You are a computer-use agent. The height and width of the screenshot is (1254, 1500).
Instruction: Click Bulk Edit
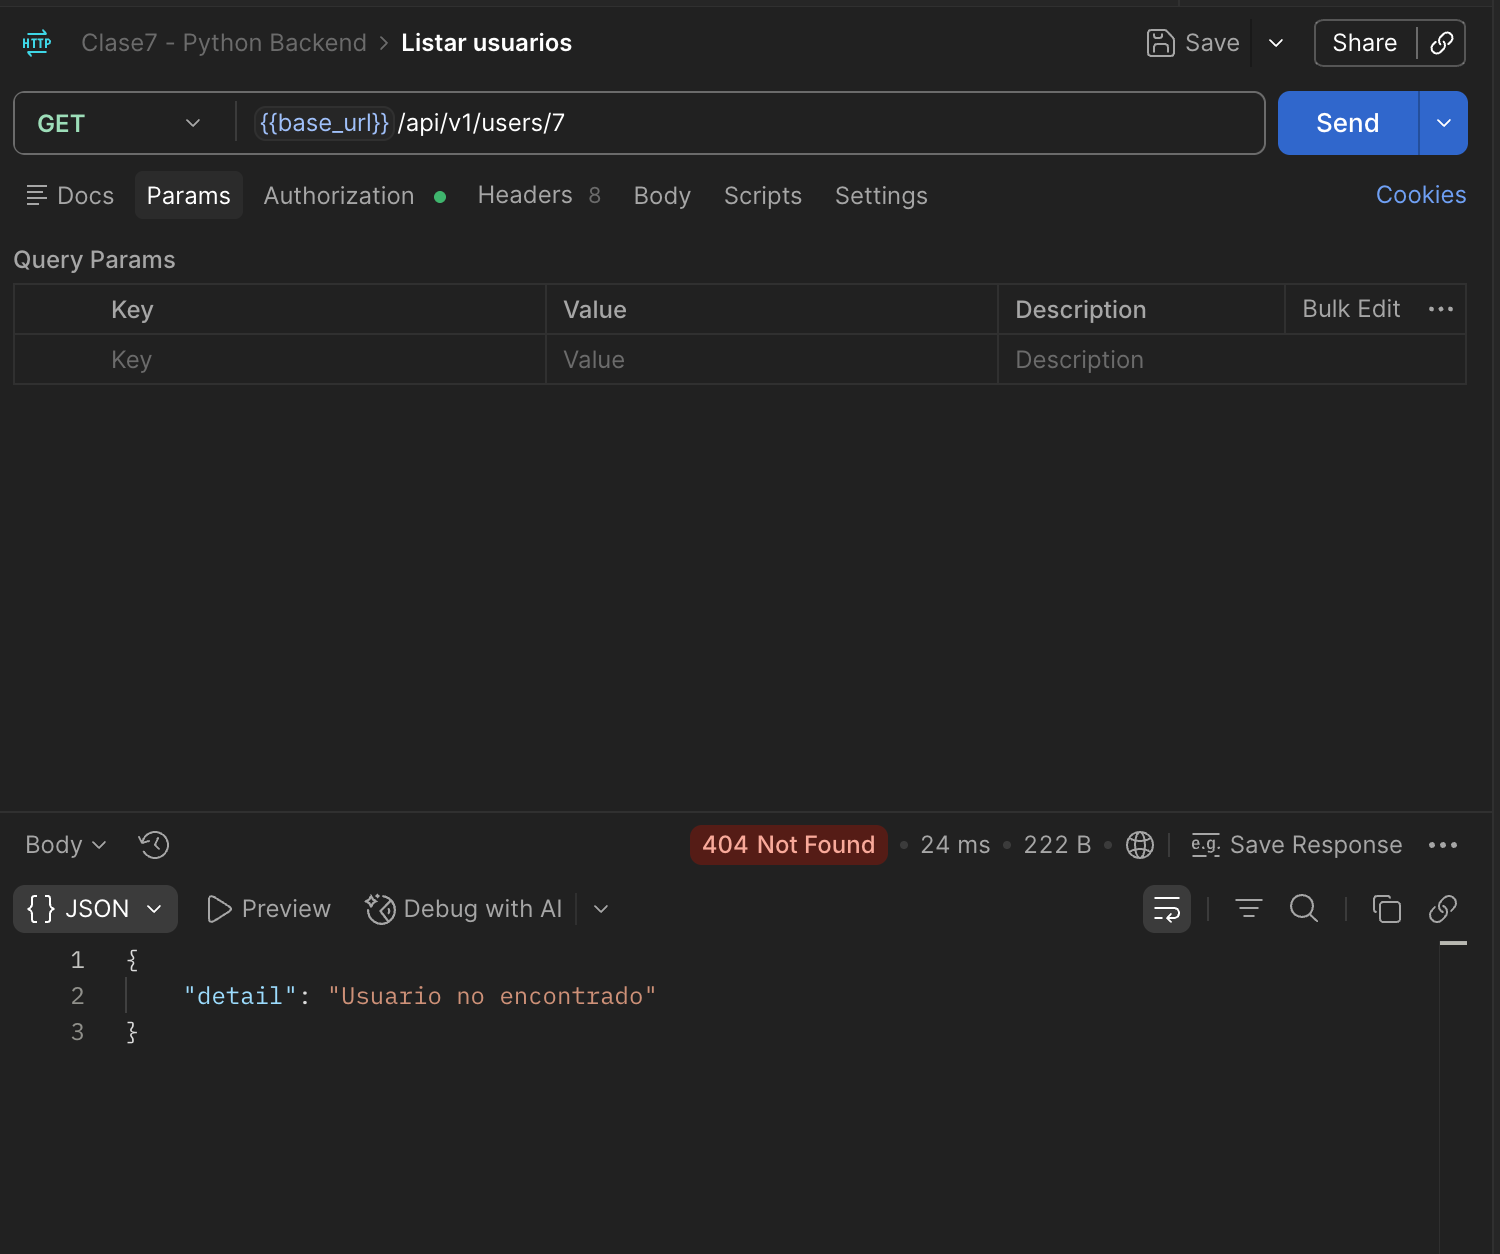click(x=1351, y=309)
